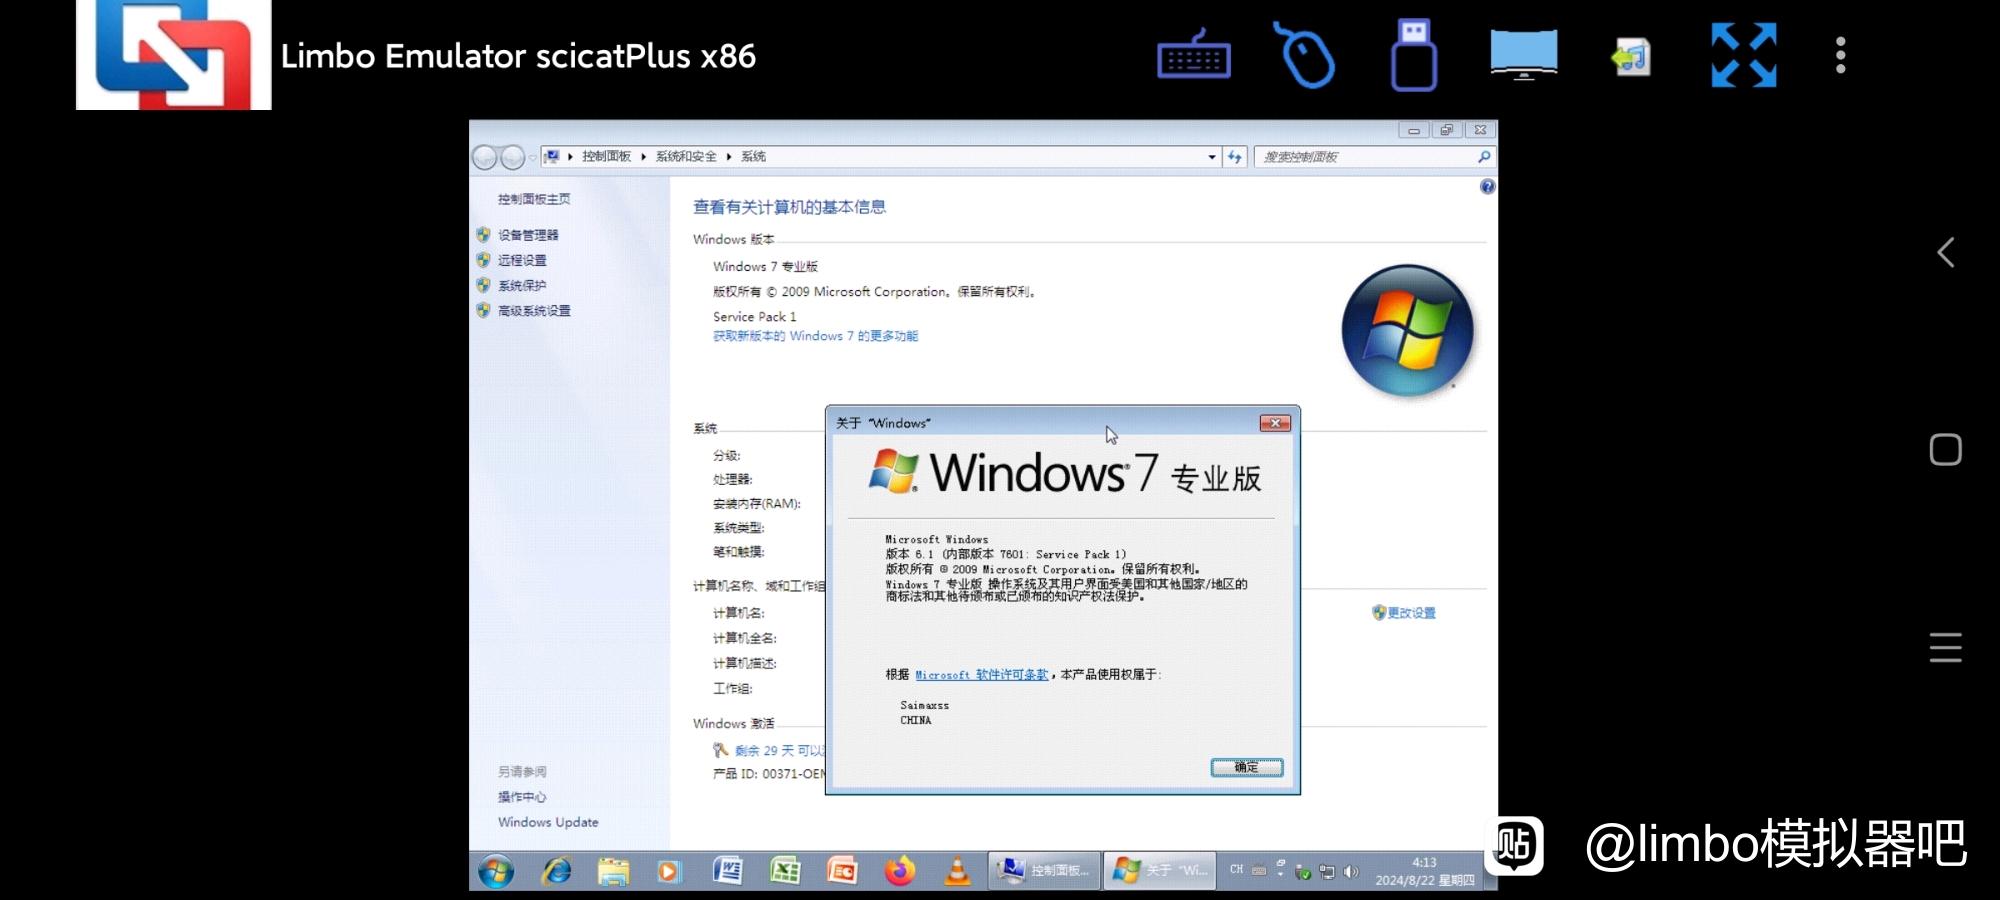Image resolution: width=2000 pixels, height=900 pixels.
Task: Tap the Android back chevron
Action: 1945,252
